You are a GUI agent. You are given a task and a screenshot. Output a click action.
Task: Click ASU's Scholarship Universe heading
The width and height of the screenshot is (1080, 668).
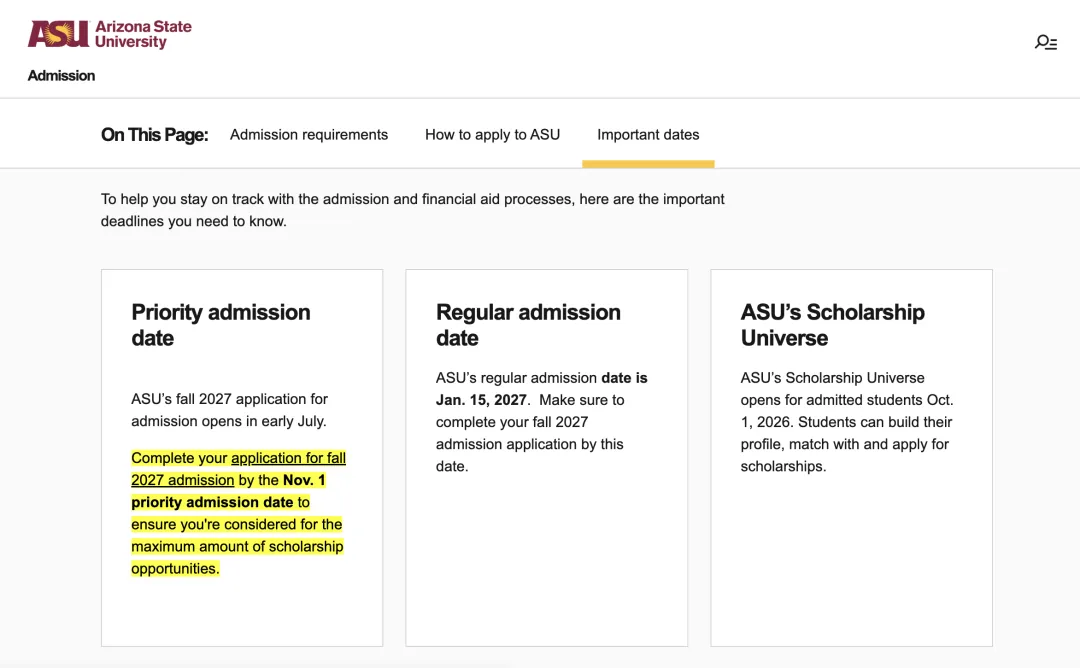pos(833,325)
